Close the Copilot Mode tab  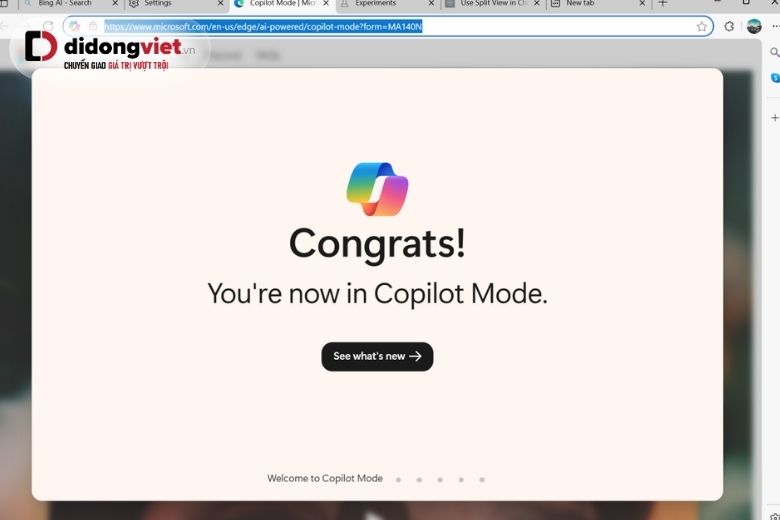pyautogui.click(x=326, y=3)
